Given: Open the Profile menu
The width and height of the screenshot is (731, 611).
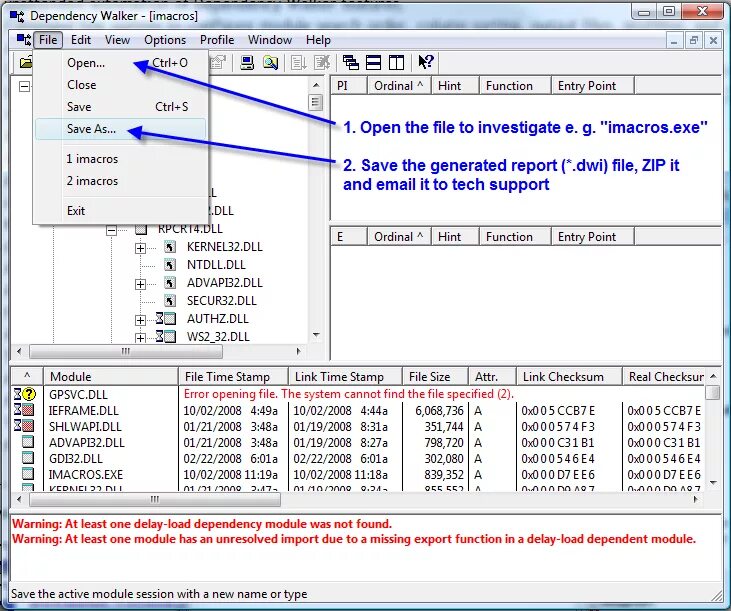Looking at the screenshot, I should click(217, 40).
